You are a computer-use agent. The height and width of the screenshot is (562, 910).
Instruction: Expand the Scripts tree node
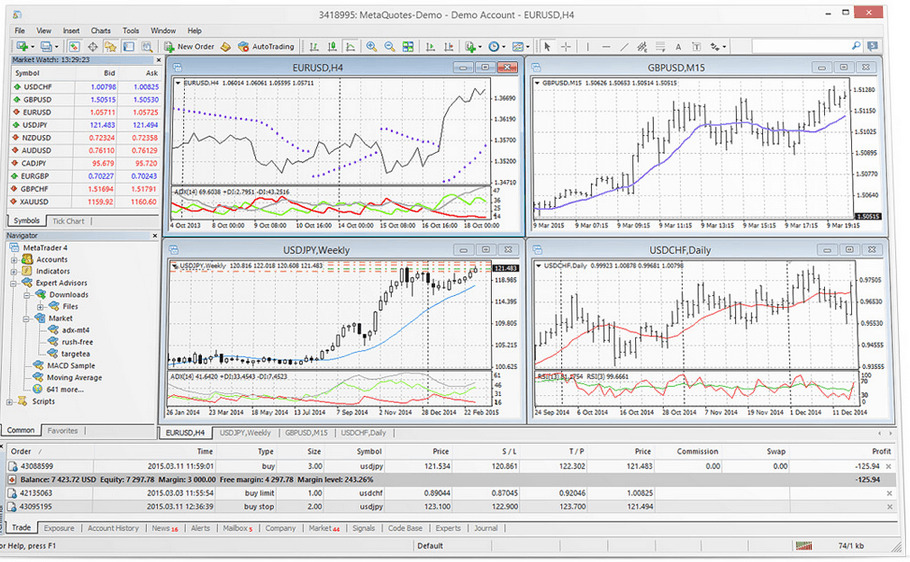tap(9, 401)
